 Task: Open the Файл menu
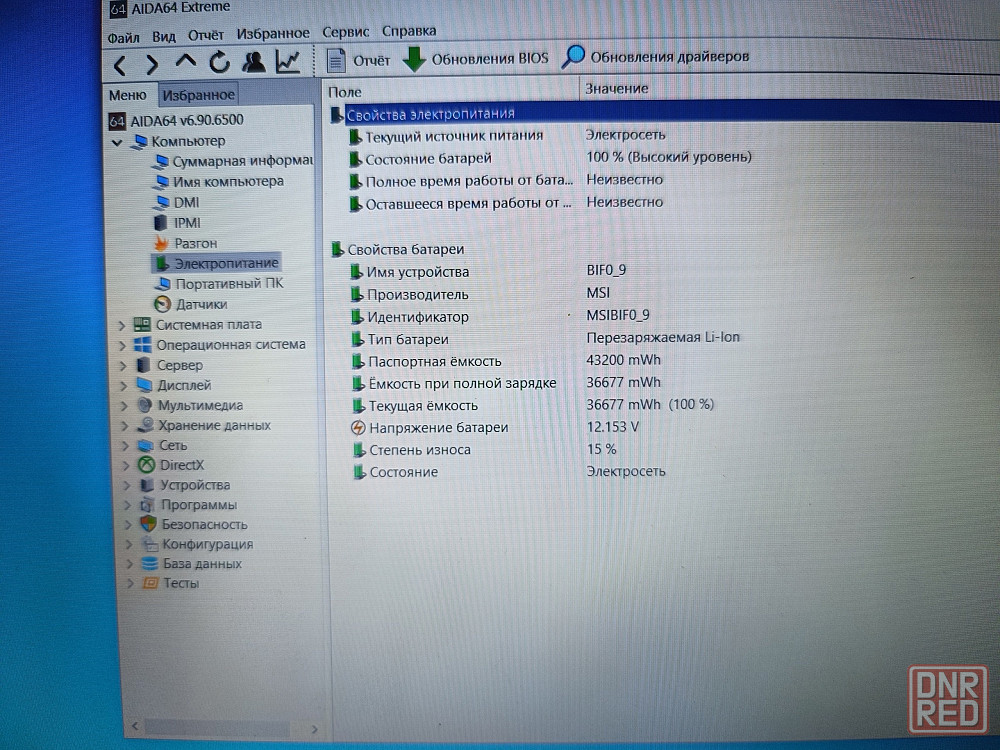tap(123, 37)
